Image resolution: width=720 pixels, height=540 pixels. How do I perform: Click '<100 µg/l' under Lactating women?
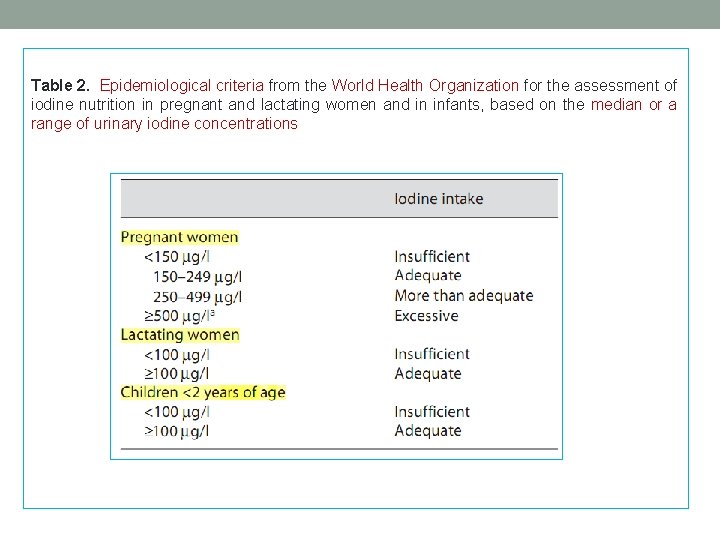coord(177,355)
